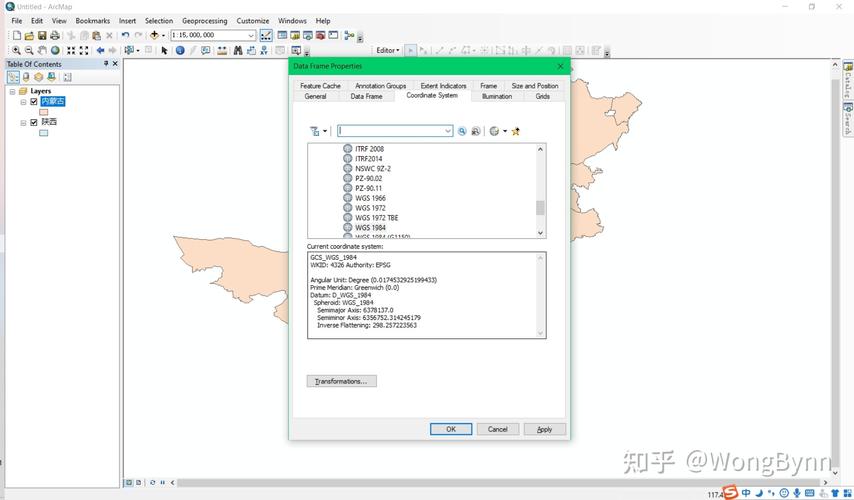The height and width of the screenshot is (500, 854).
Task: Open the Customize menu
Action: [253, 21]
